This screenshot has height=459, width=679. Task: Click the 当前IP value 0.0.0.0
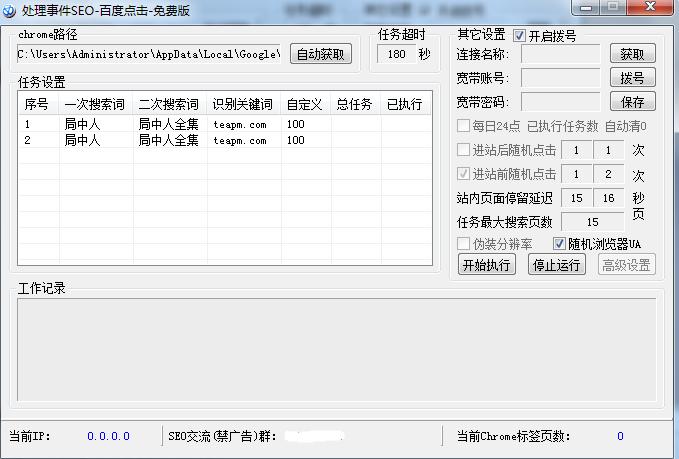click(x=108, y=436)
